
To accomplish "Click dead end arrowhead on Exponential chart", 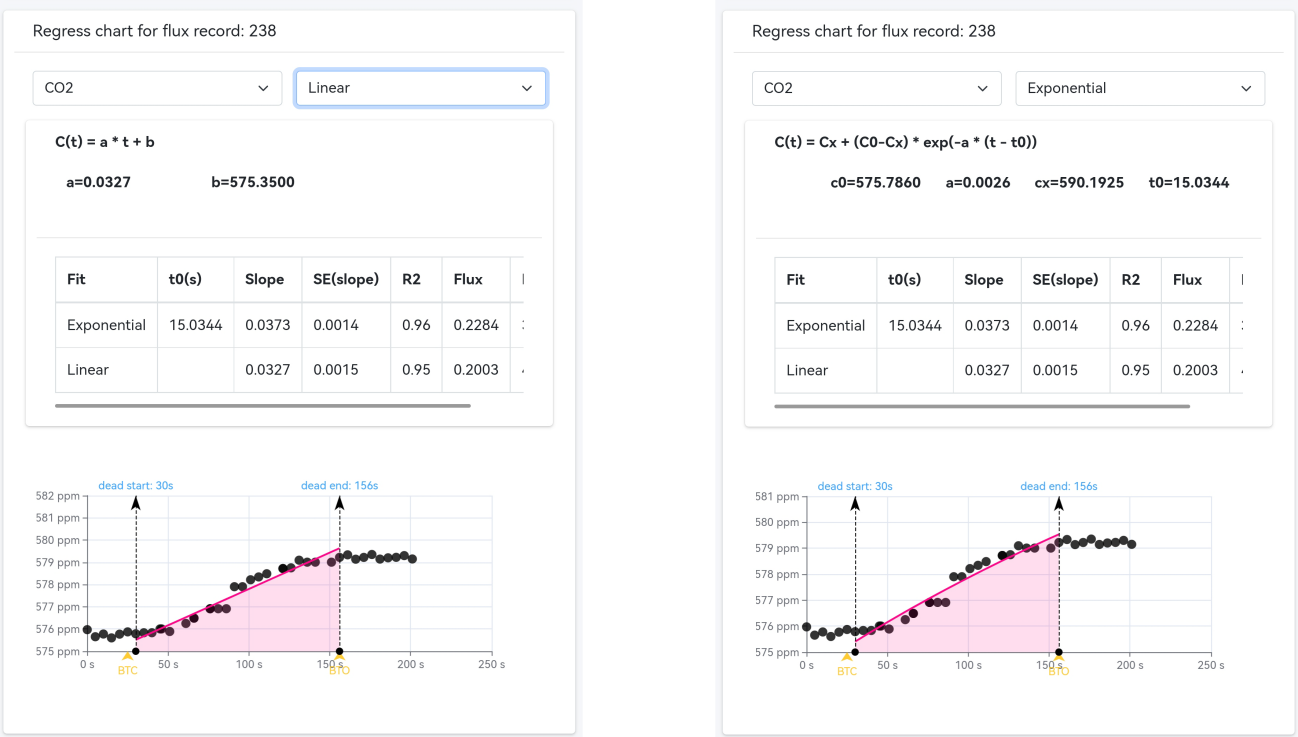I will point(1059,503).
